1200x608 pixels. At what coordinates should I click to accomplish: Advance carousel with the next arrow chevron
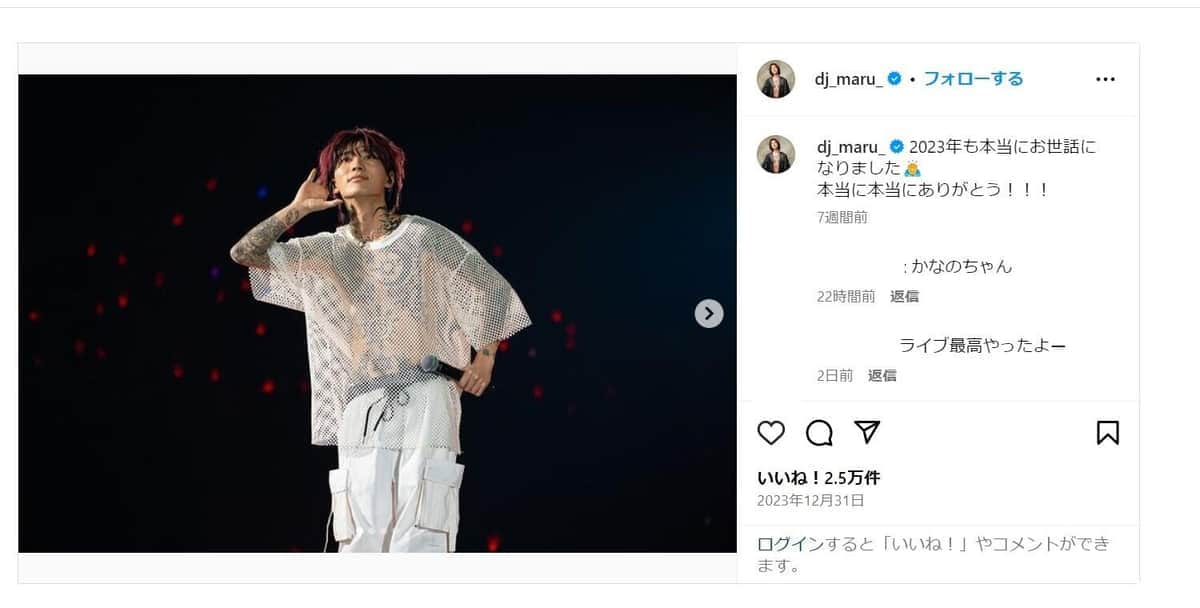coord(708,314)
